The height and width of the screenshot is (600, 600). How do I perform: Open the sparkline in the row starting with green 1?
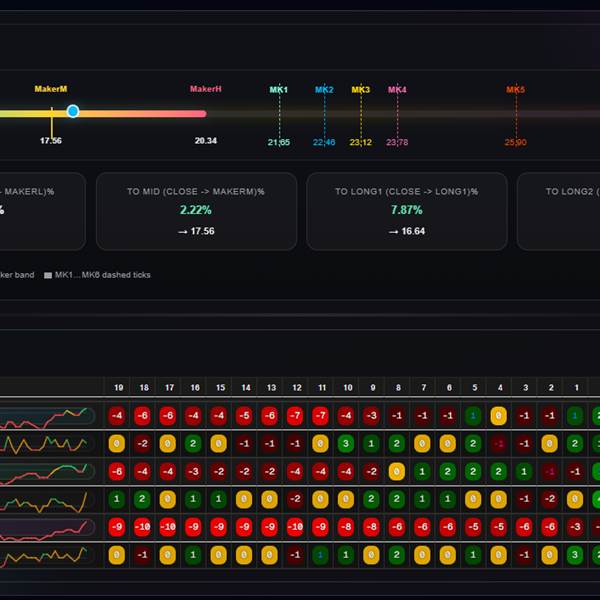click(47, 499)
